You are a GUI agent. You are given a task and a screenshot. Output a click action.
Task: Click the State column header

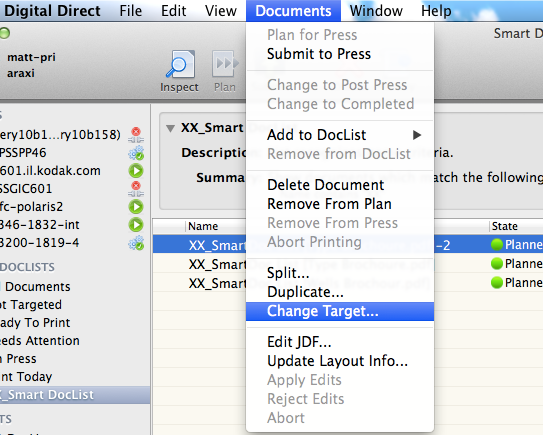505,226
